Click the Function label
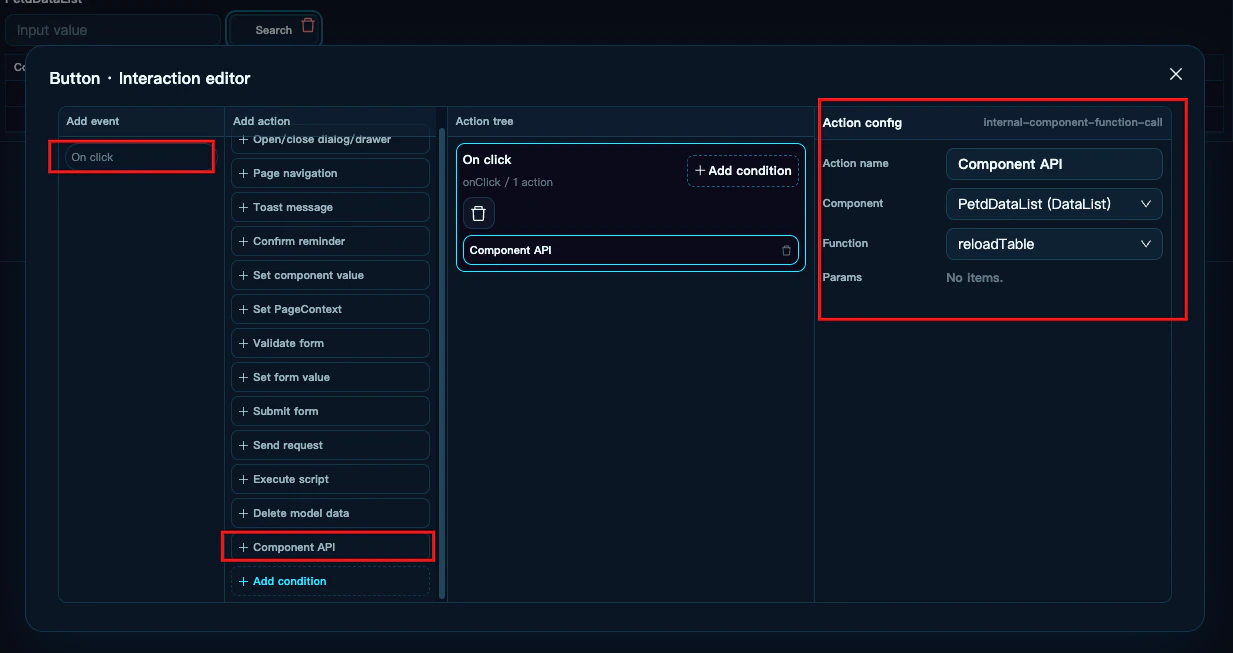The height and width of the screenshot is (653, 1233). click(x=845, y=243)
